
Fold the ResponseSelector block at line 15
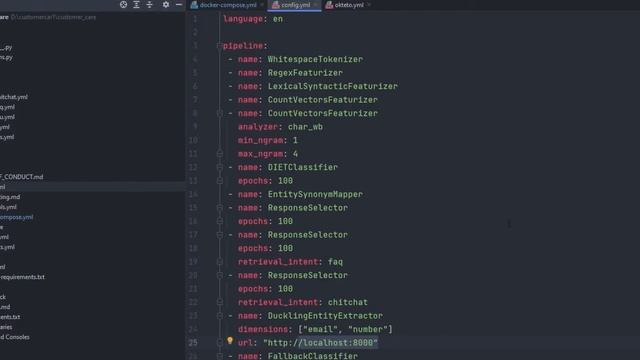click(220, 208)
